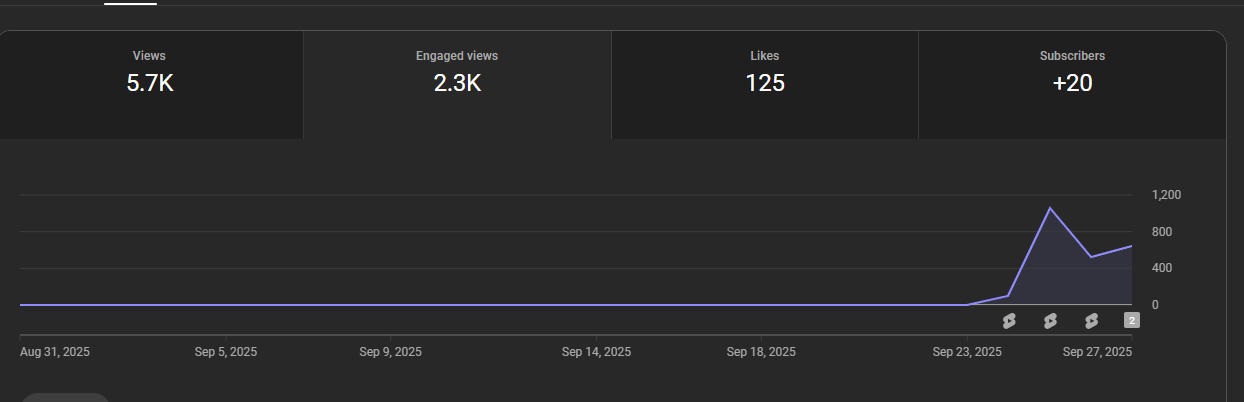This screenshot has height=402, width=1244.
Task: Select the Sep 23, 2025 axis date
Action: [967, 352]
